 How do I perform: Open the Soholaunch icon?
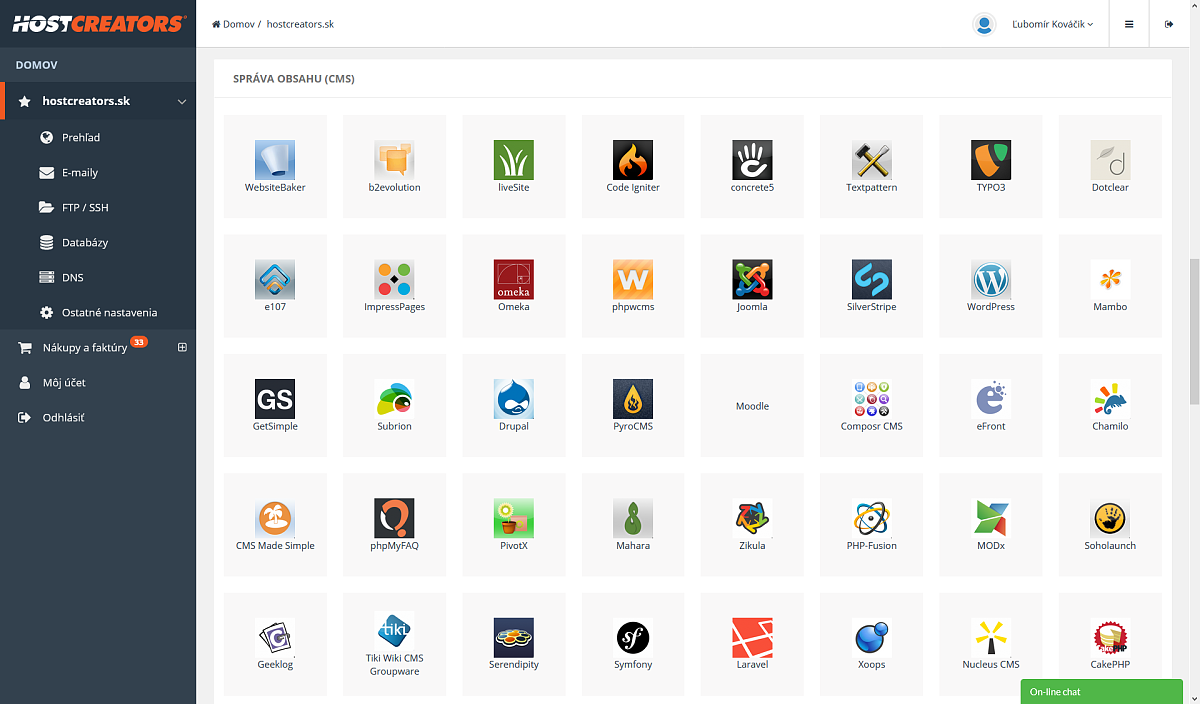(1110, 518)
